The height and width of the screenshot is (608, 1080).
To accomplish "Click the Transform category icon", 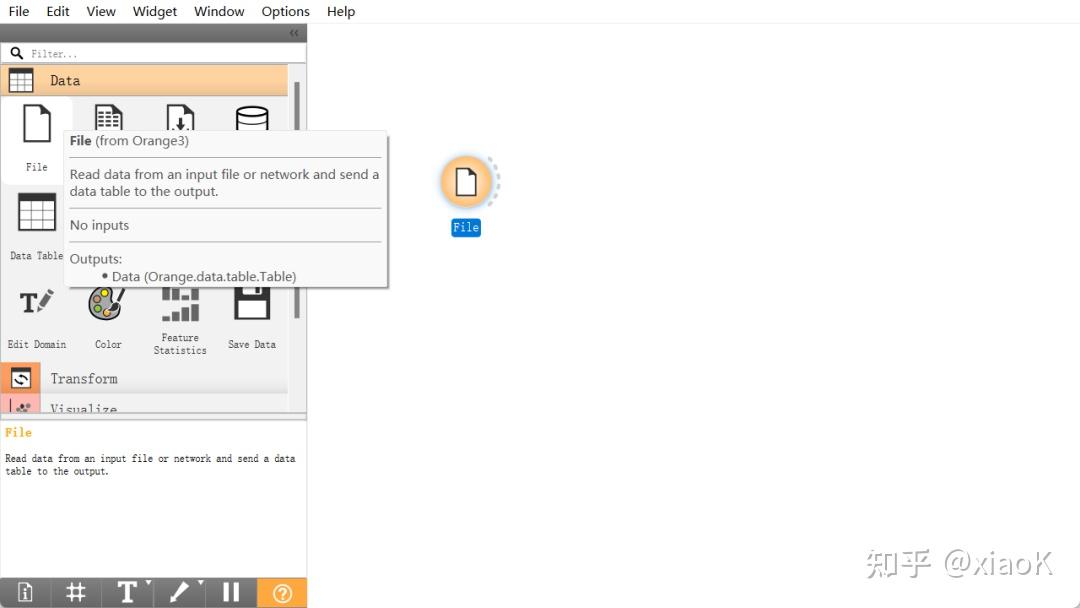I will pos(21,378).
